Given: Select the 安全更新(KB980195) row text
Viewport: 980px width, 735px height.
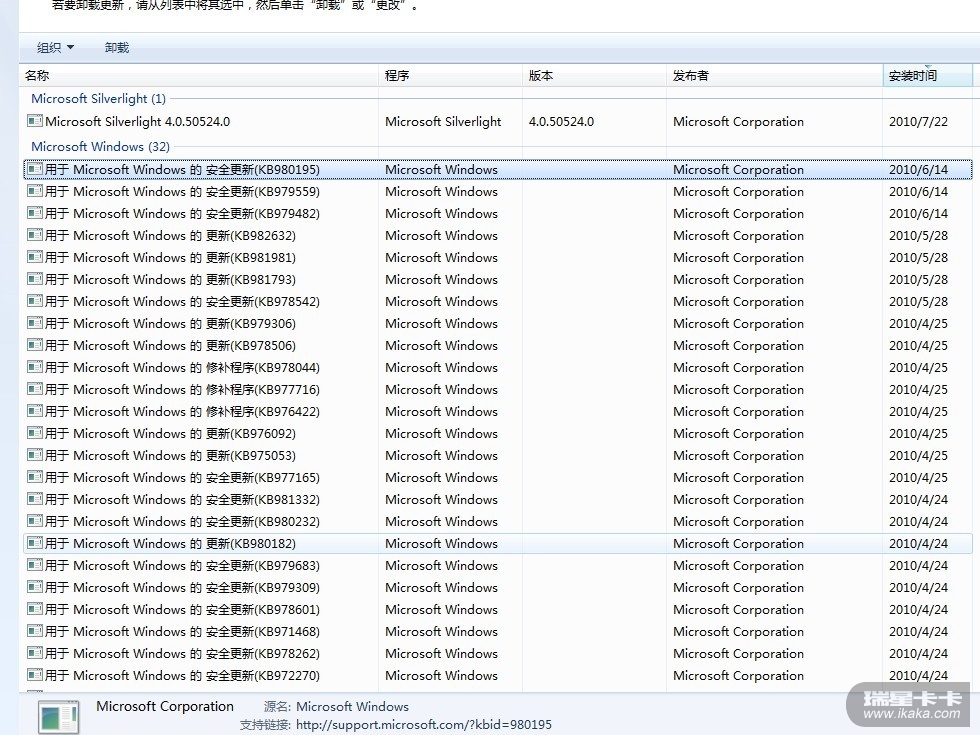Looking at the screenshot, I should click(x=182, y=169).
